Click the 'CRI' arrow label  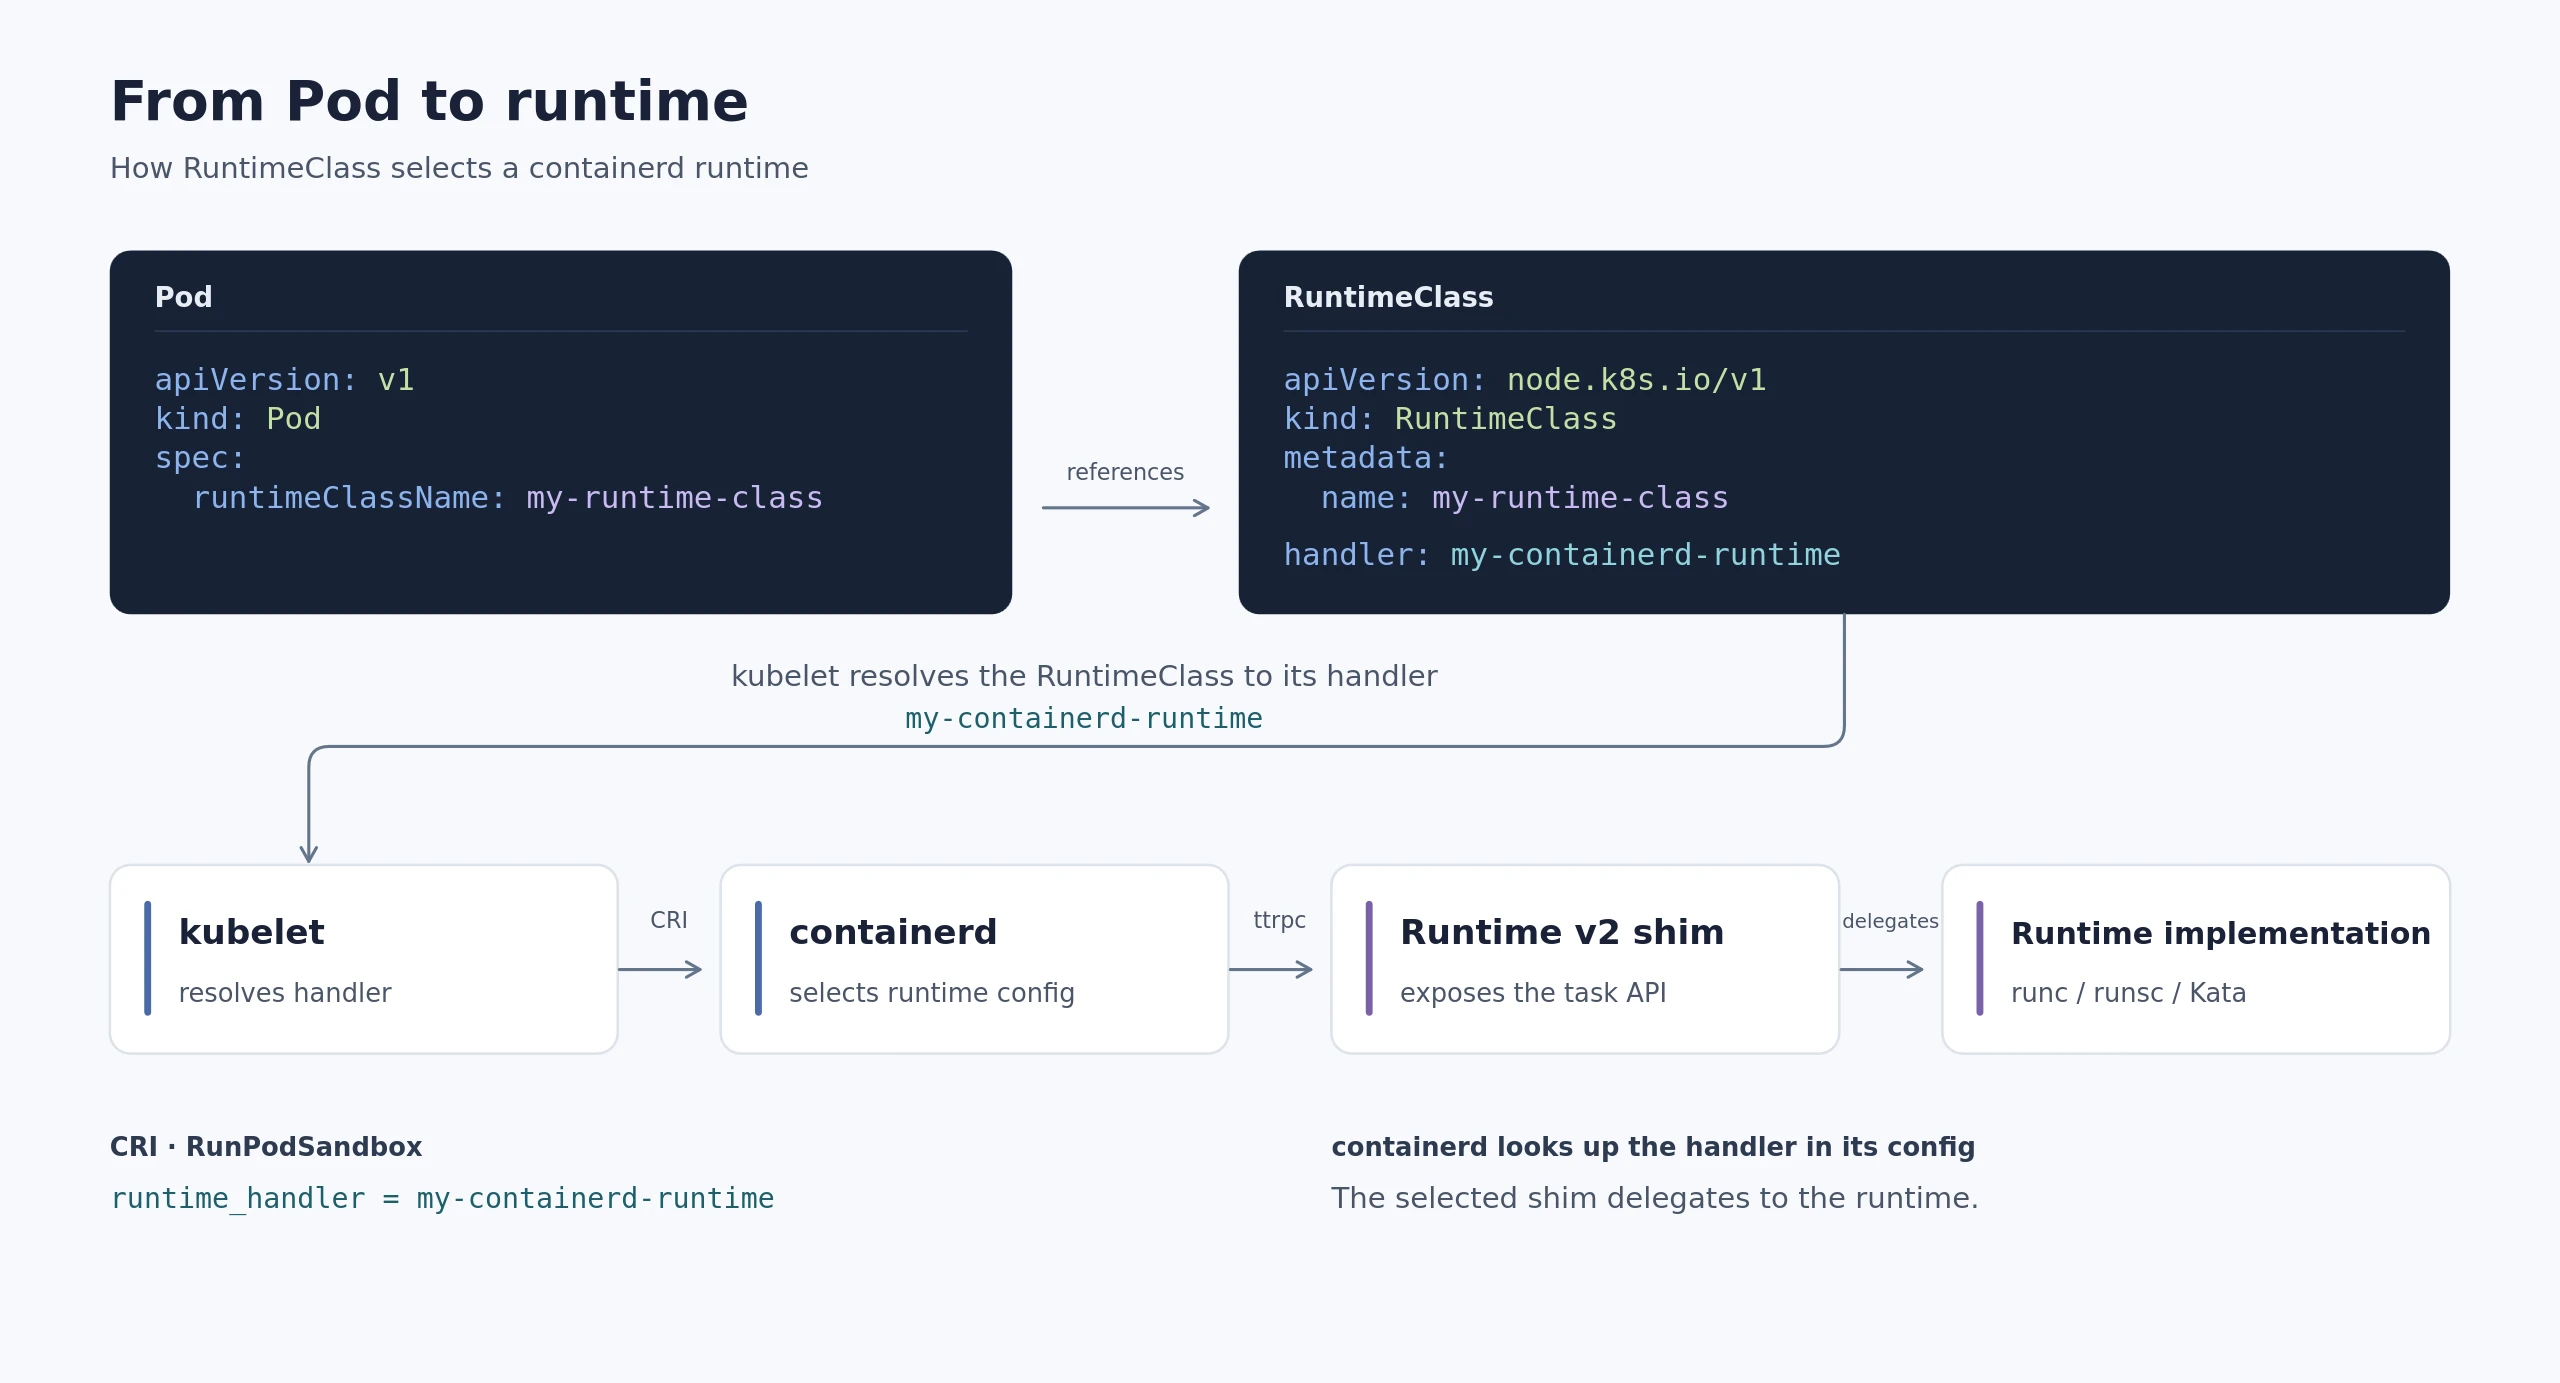pyautogui.click(x=669, y=920)
